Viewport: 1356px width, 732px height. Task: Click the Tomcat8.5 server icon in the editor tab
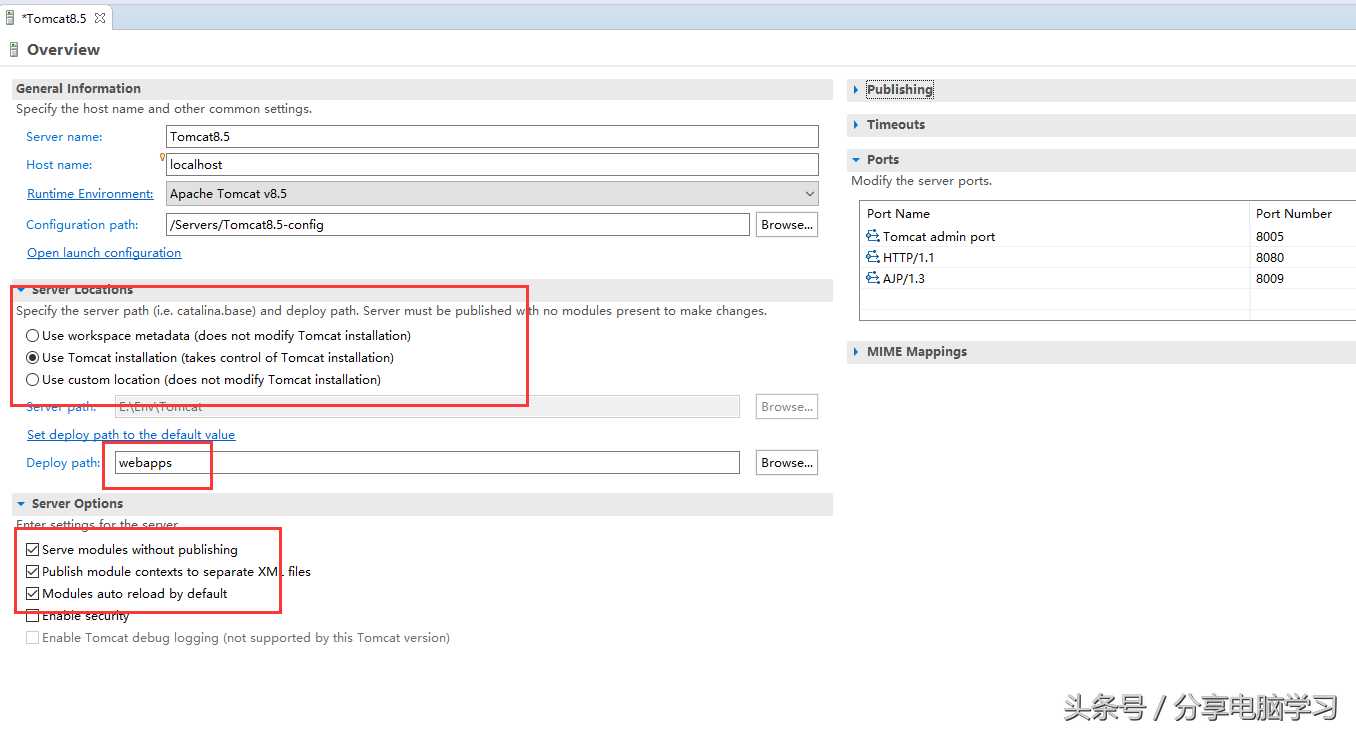(x=10, y=18)
